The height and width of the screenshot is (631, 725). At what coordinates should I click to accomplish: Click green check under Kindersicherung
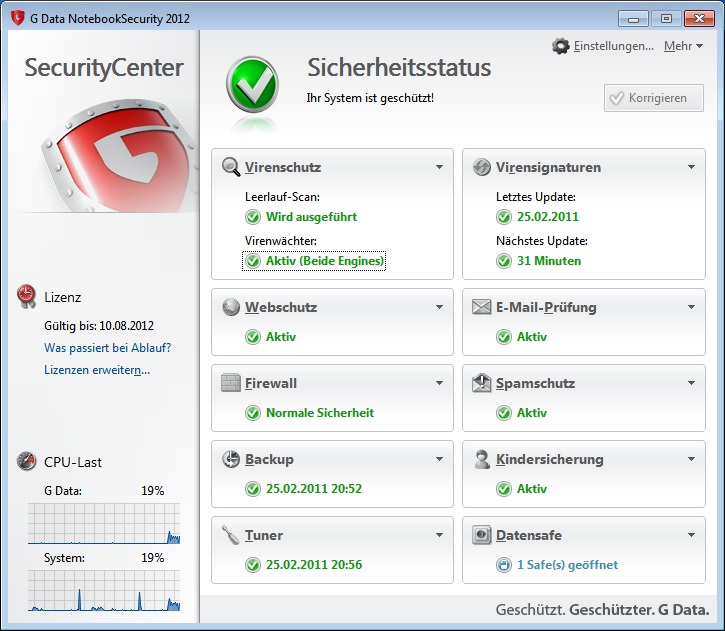coord(504,489)
